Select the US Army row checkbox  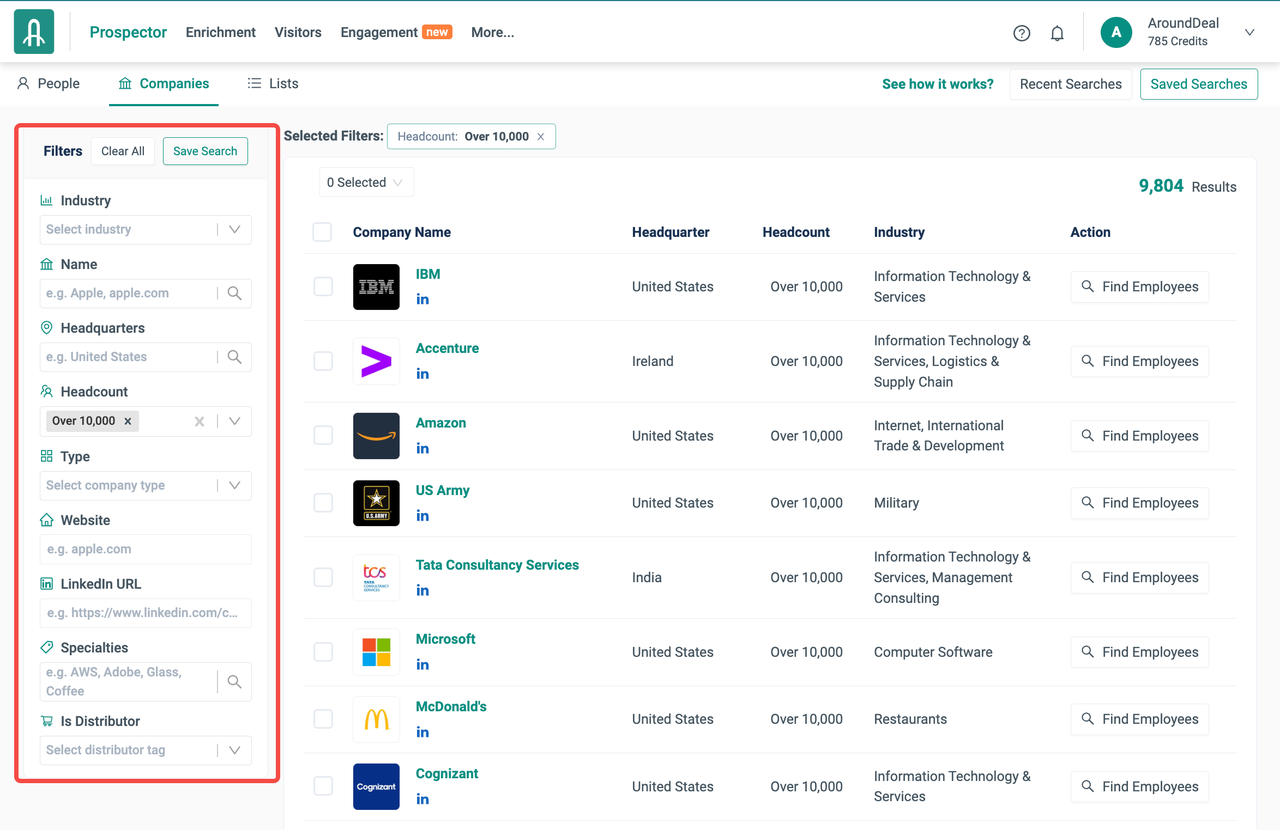tap(323, 503)
